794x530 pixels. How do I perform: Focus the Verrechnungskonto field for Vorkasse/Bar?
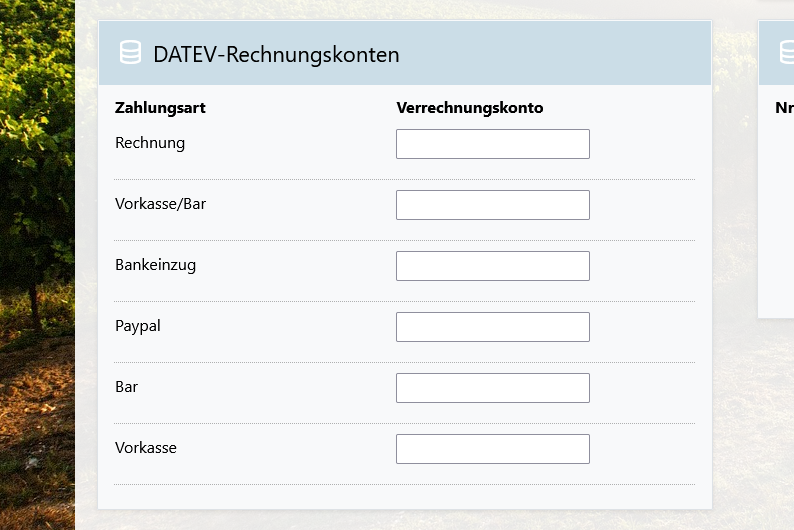492,205
